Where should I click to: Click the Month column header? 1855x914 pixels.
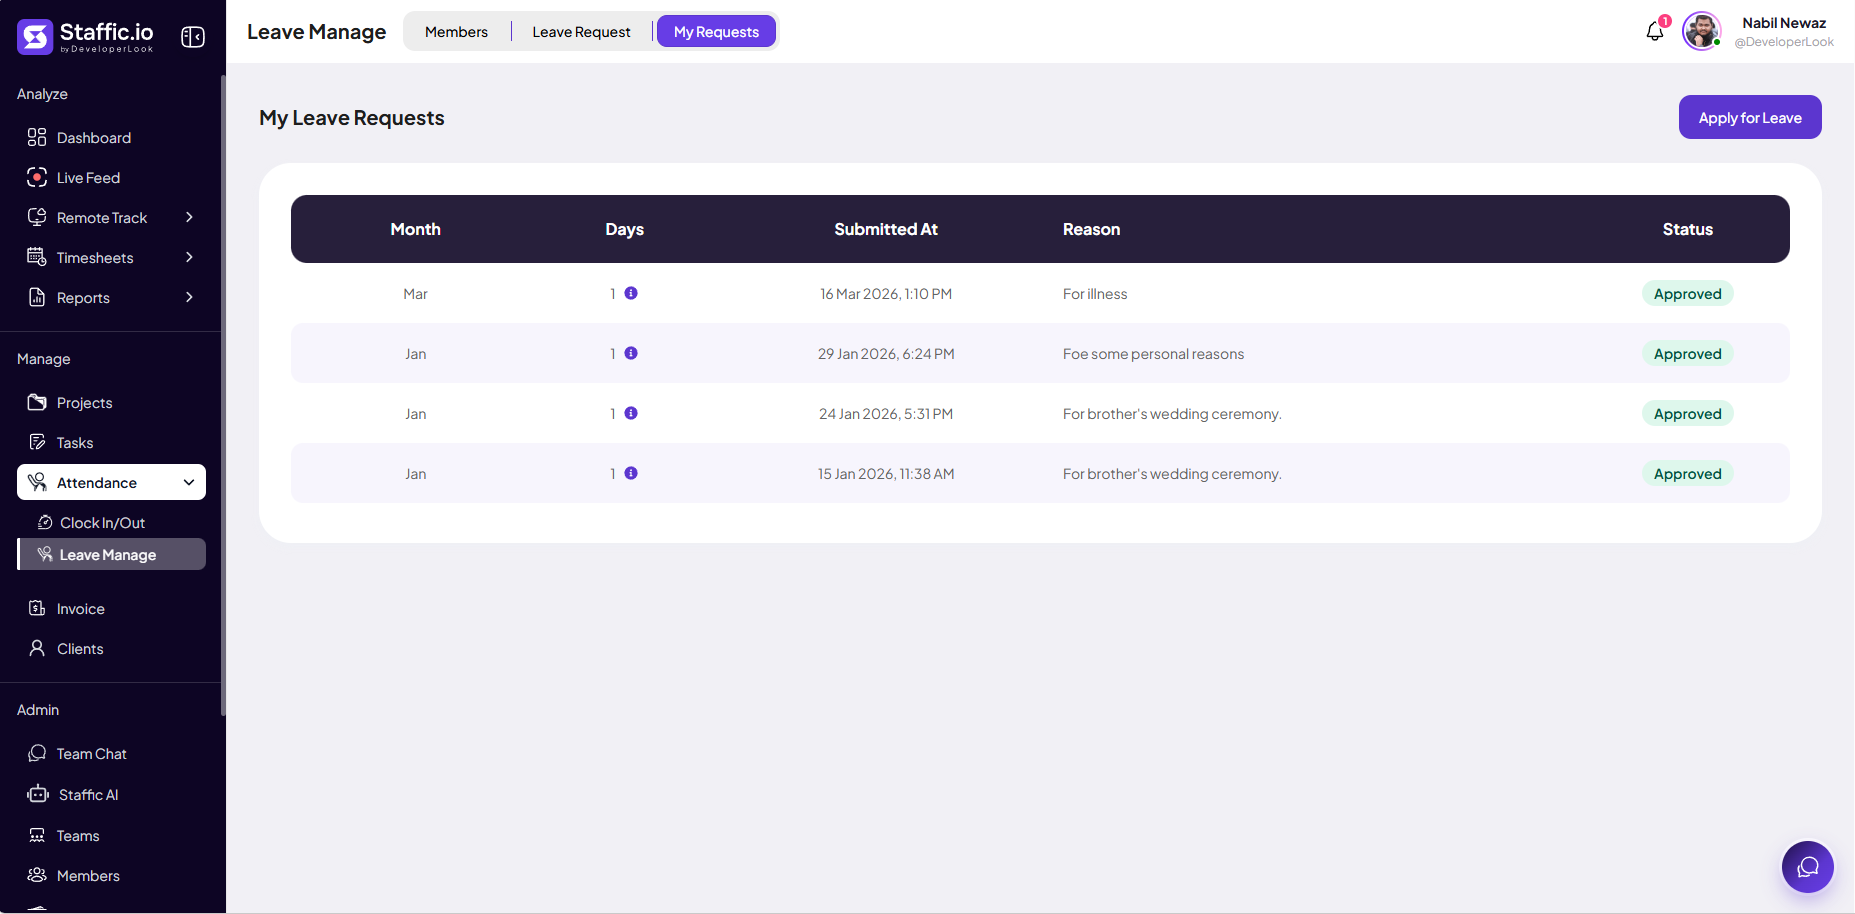(415, 229)
